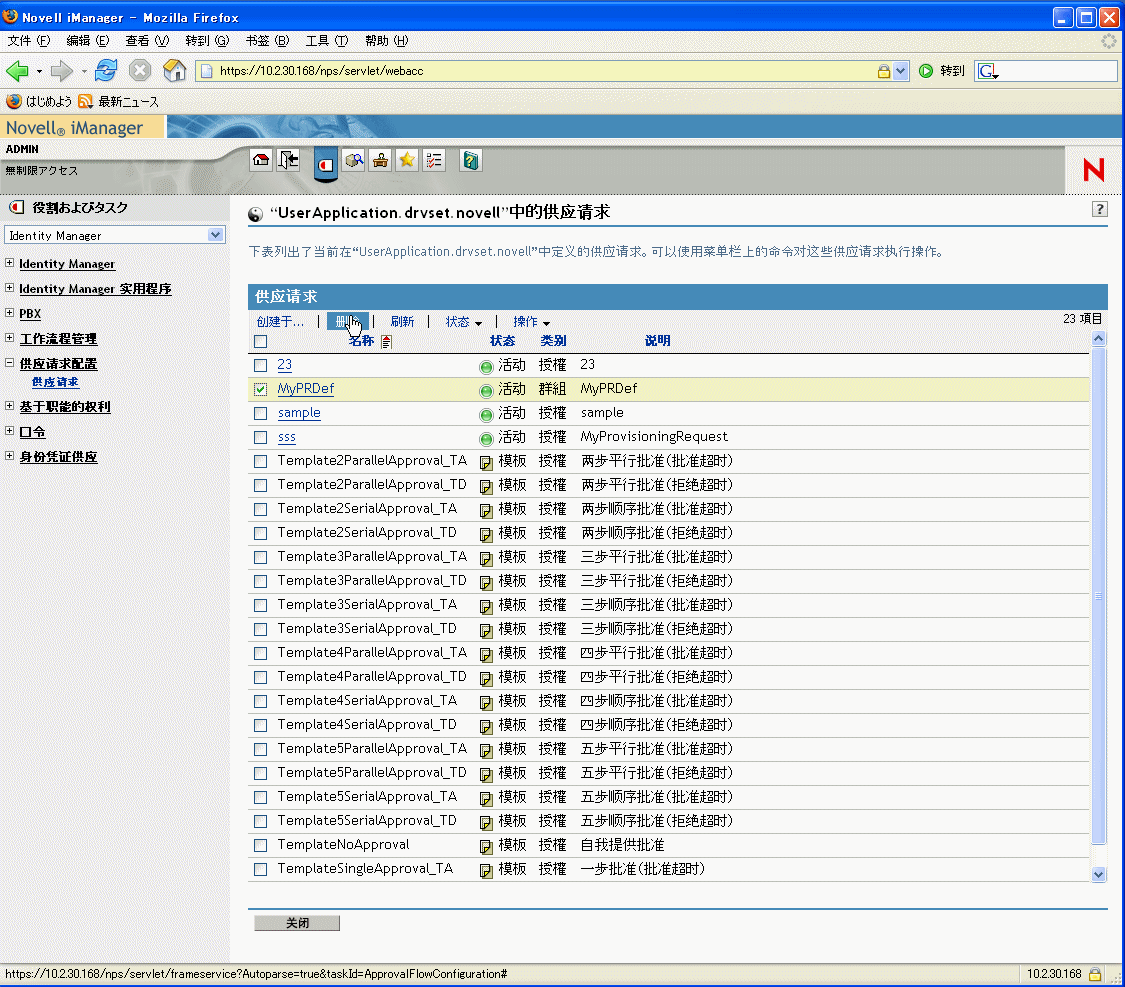
Task: Click the Exit door icon
Action: click(x=288, y=160)
